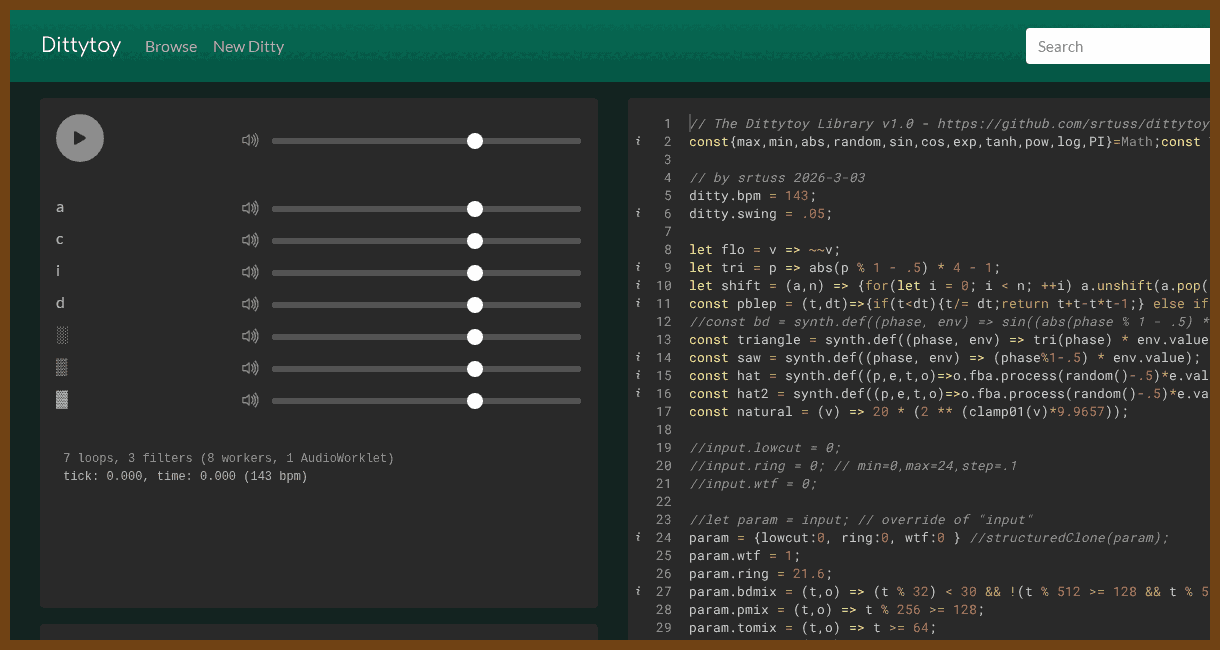Adjust the light-shaded loop volume slider
Image resolution: width=1220 pixels, height=650 pixels.
426,337
